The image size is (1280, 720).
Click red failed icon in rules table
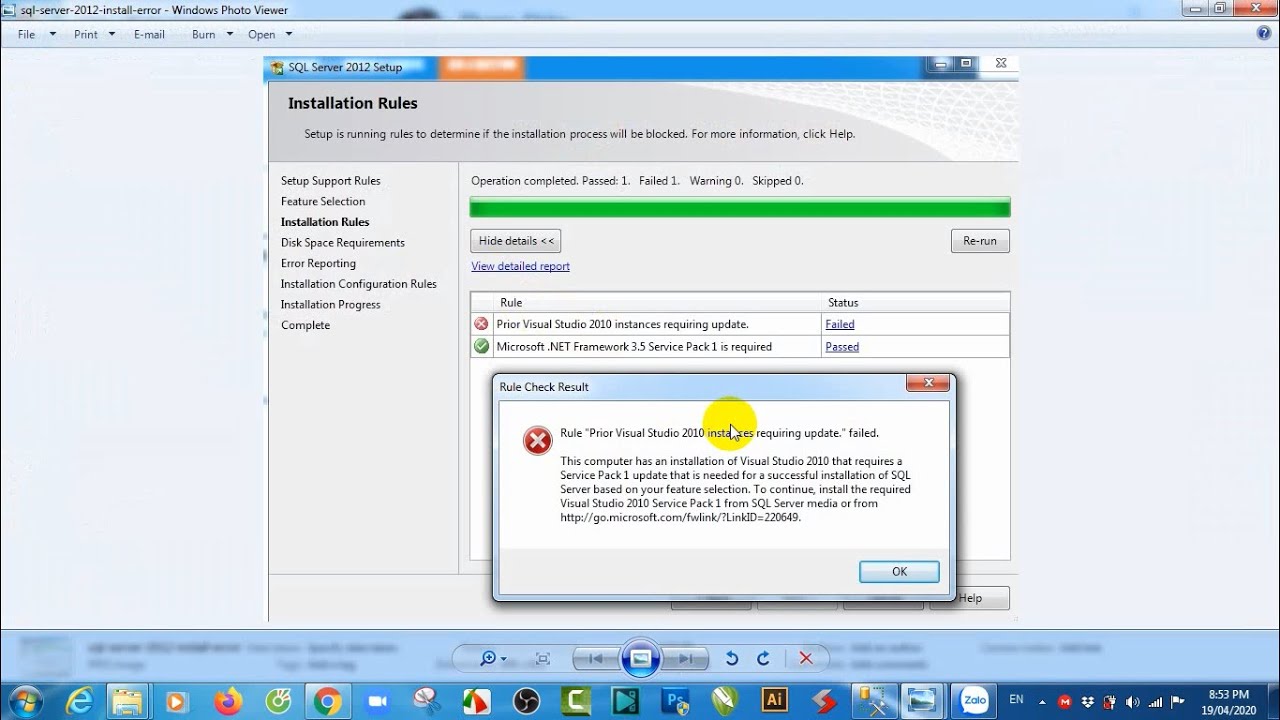482,324
